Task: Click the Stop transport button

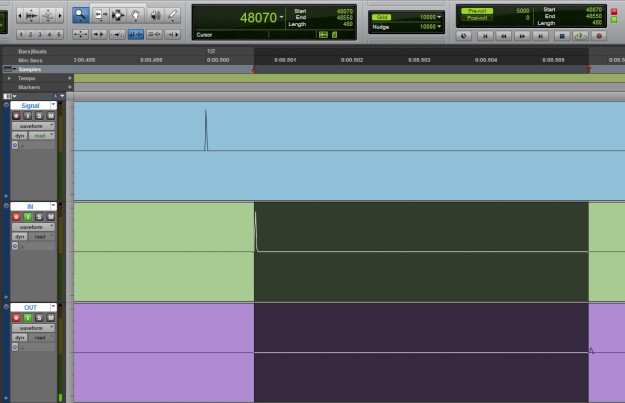Action: point(562,35)
